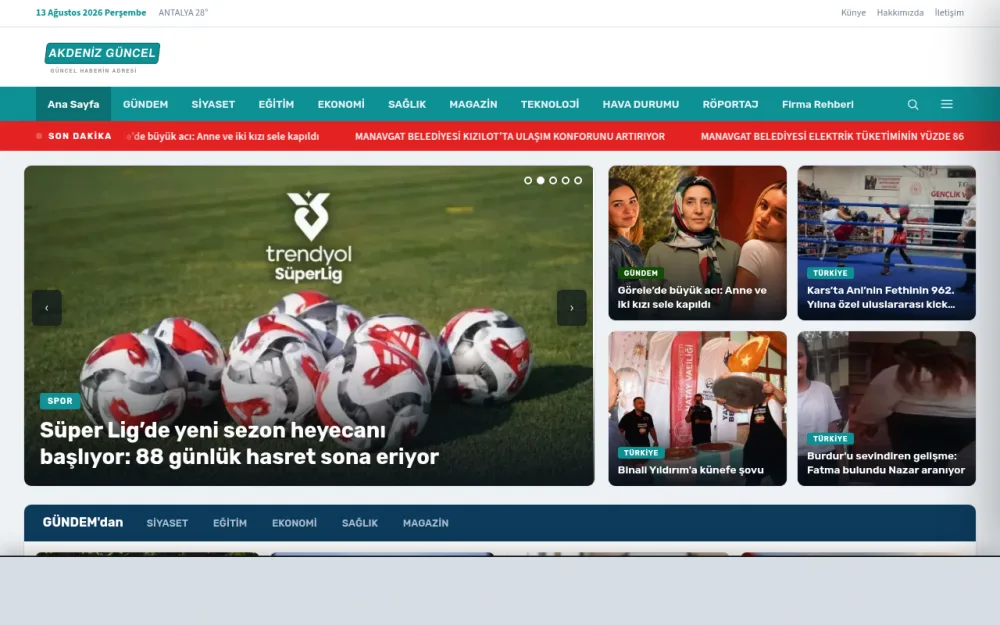Open the Firma Rehberi navigation item
This screenshot has width=1000, height=625.
click(818, 104)
